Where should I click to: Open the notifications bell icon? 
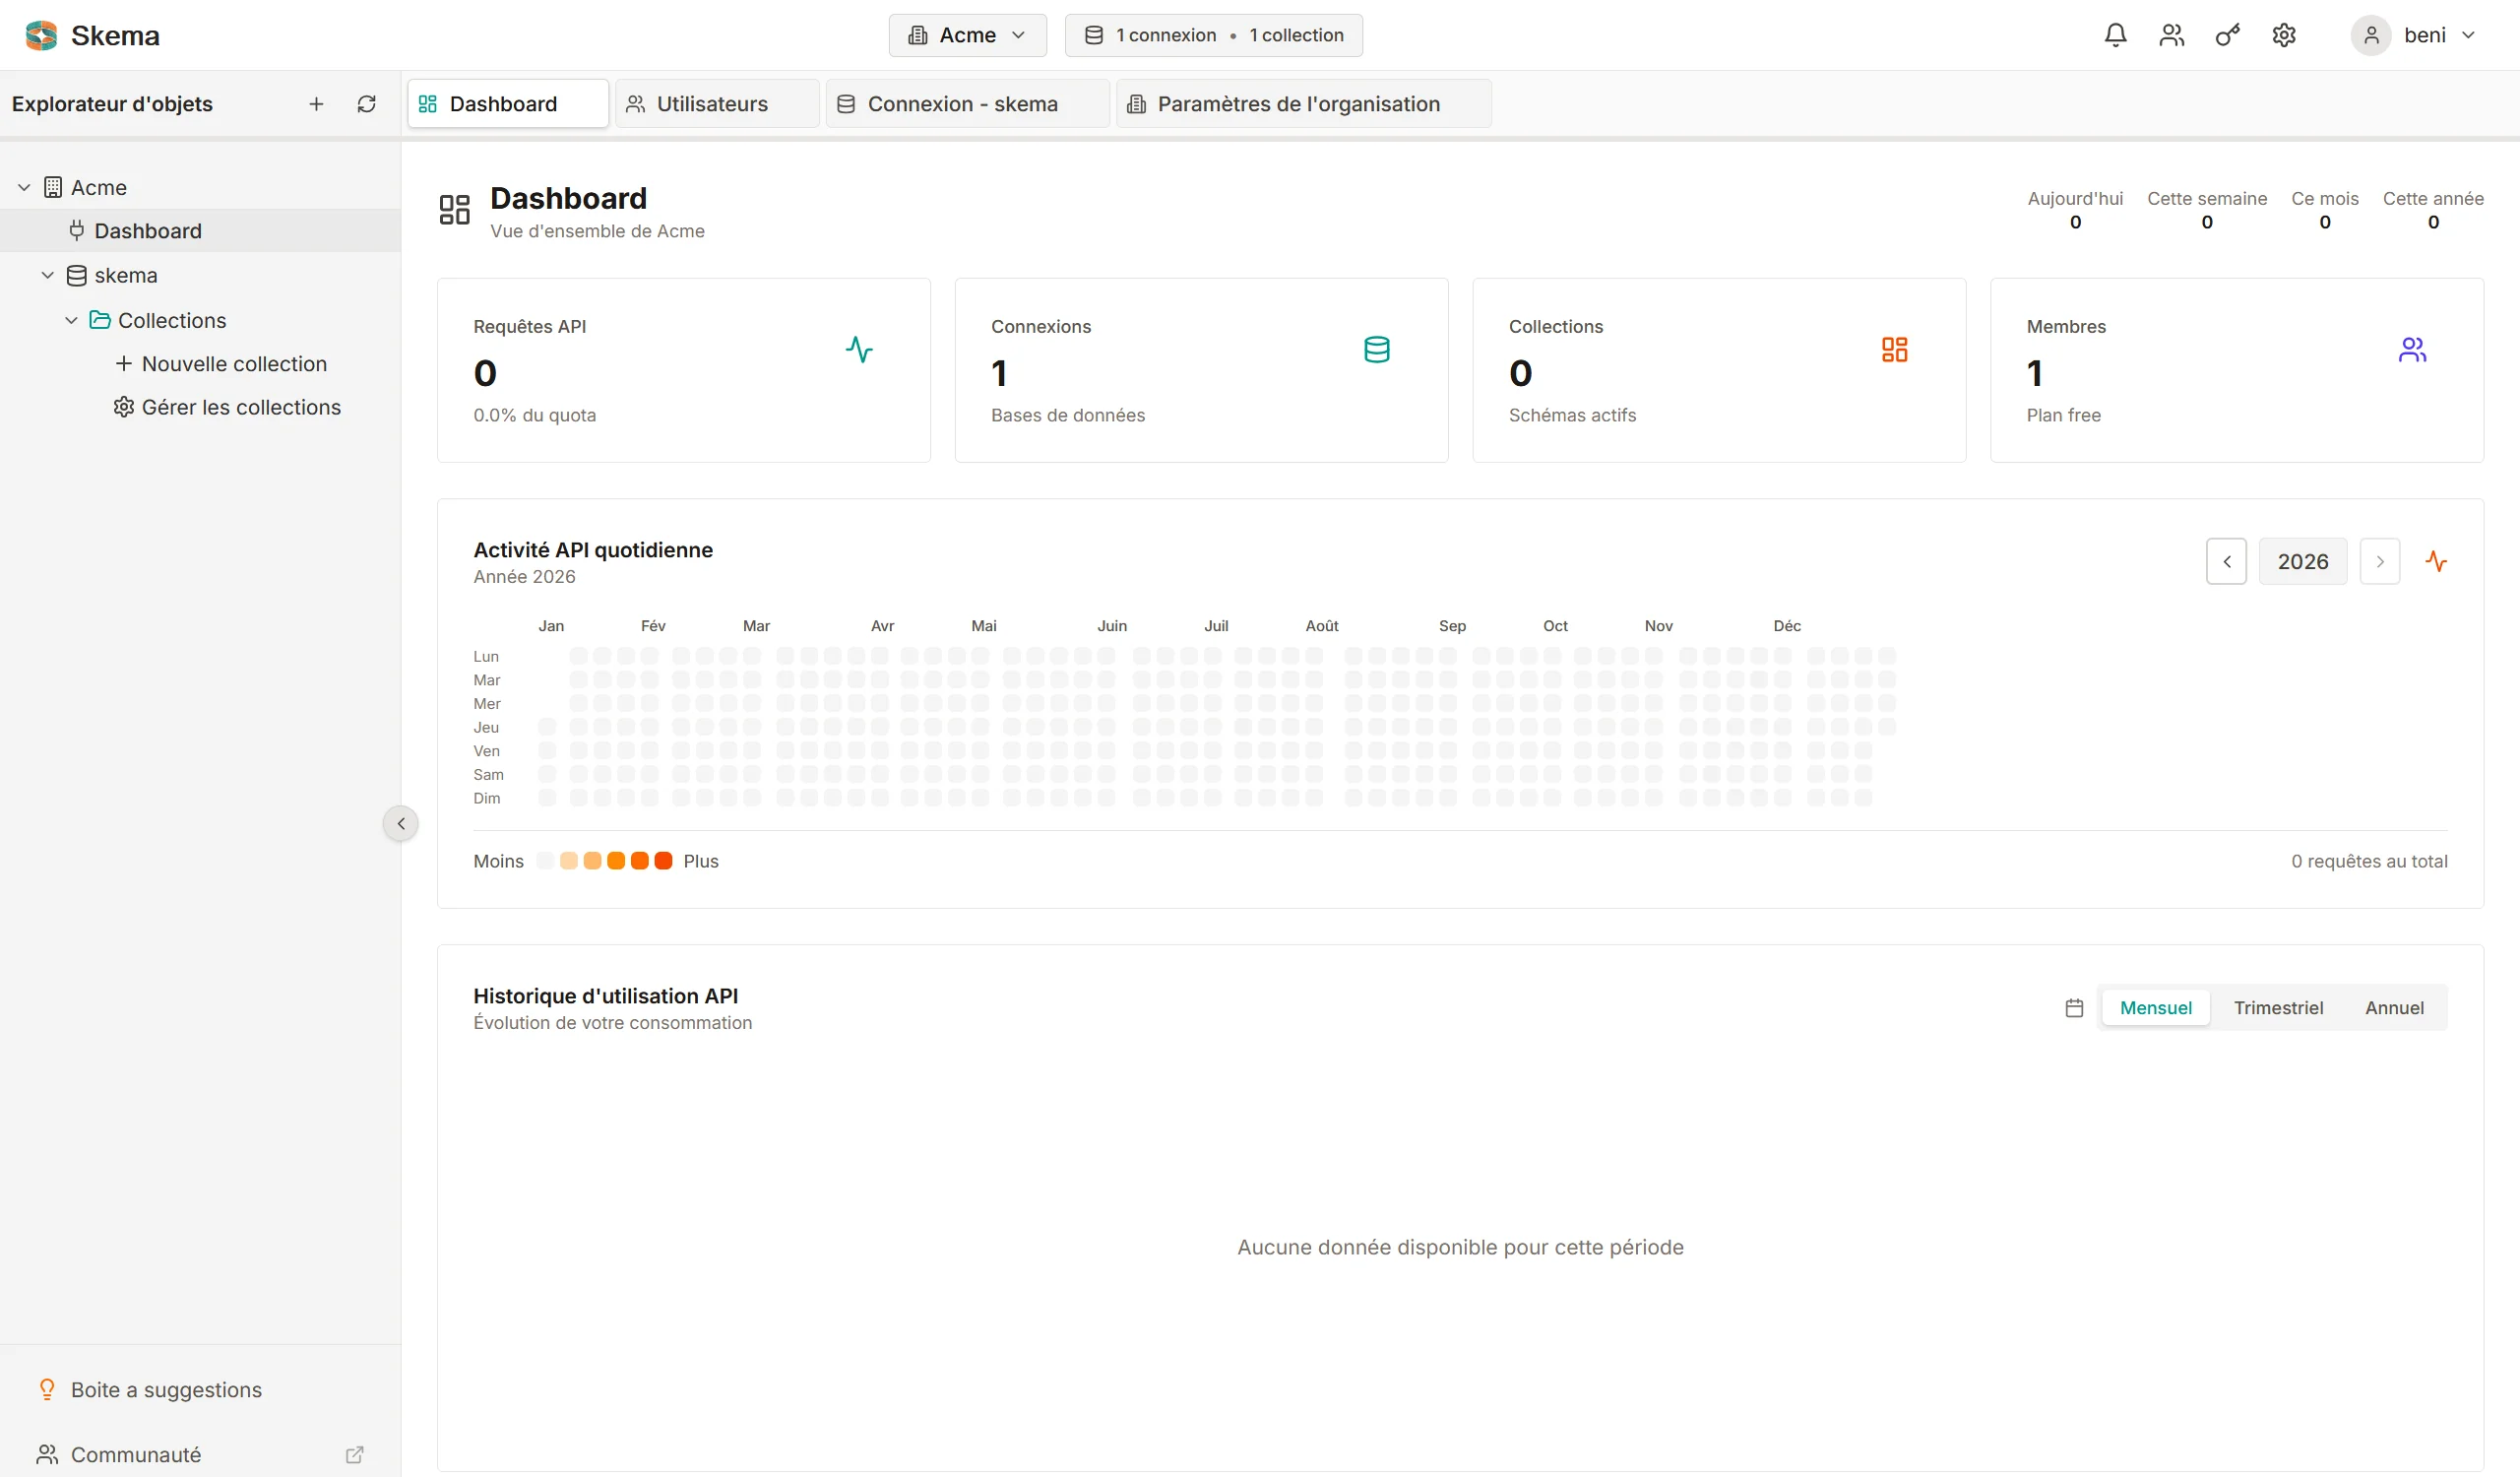click(2115, 35)
